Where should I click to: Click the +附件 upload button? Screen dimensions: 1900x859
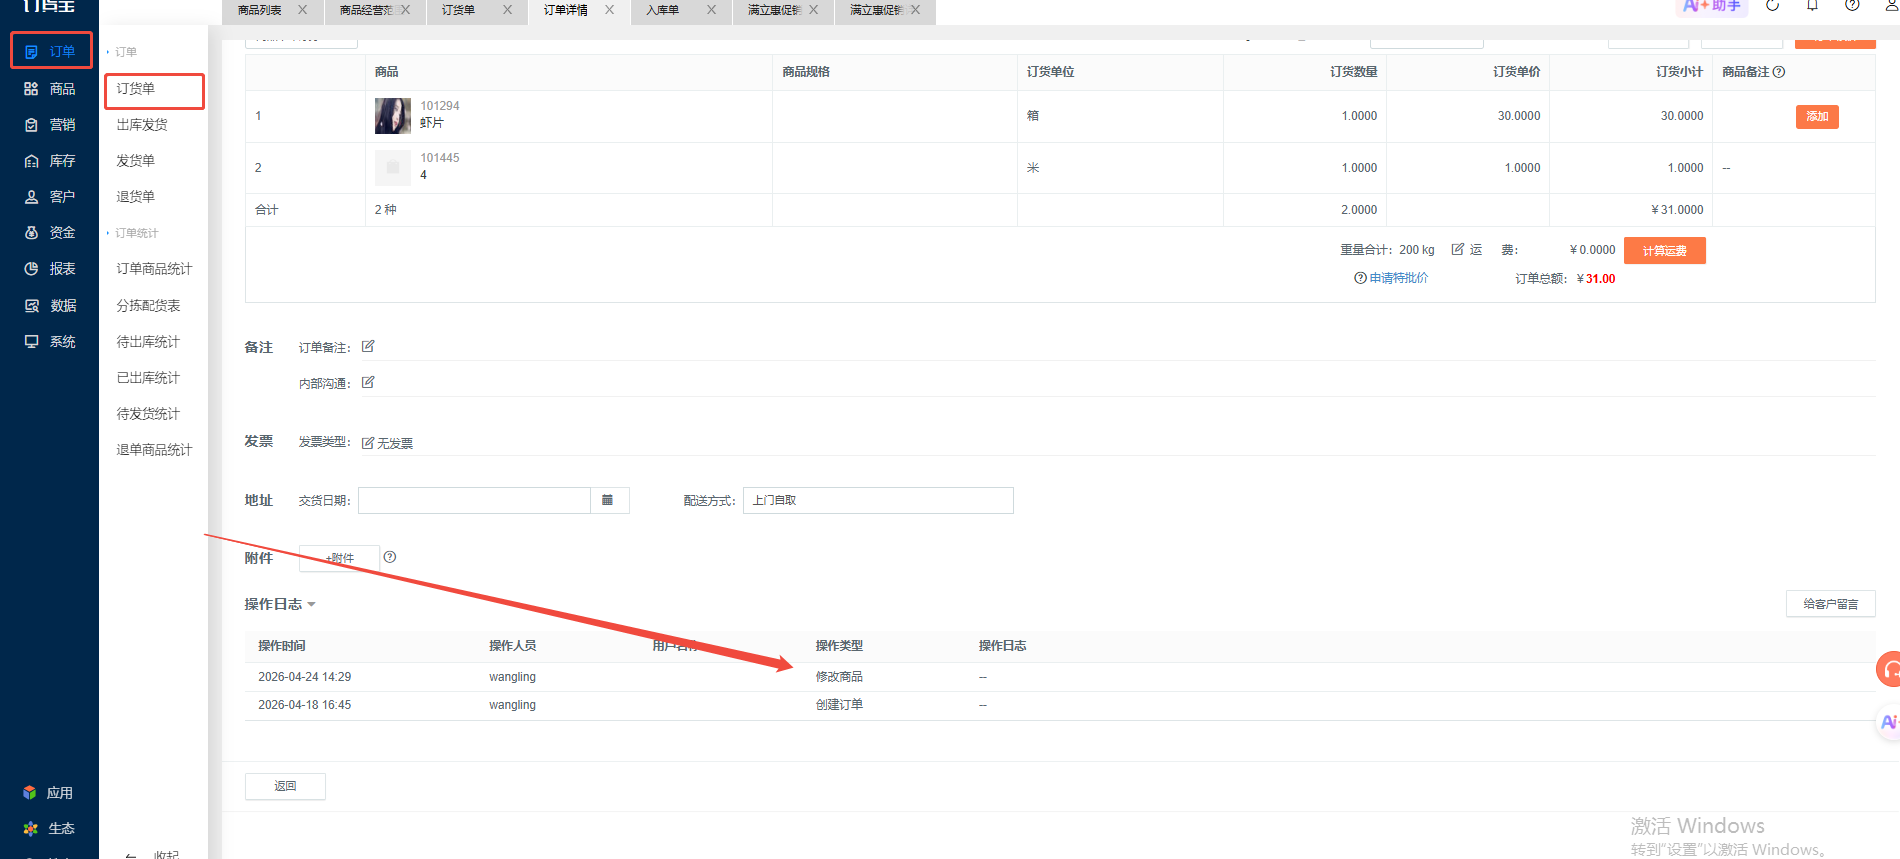click(x=339, y=558)
